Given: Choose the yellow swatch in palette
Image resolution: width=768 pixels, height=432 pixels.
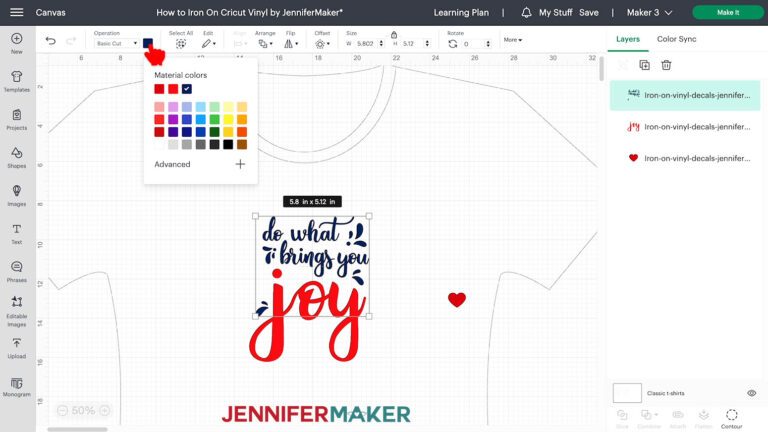Looking at the screenshot, I should coord(228,119).
